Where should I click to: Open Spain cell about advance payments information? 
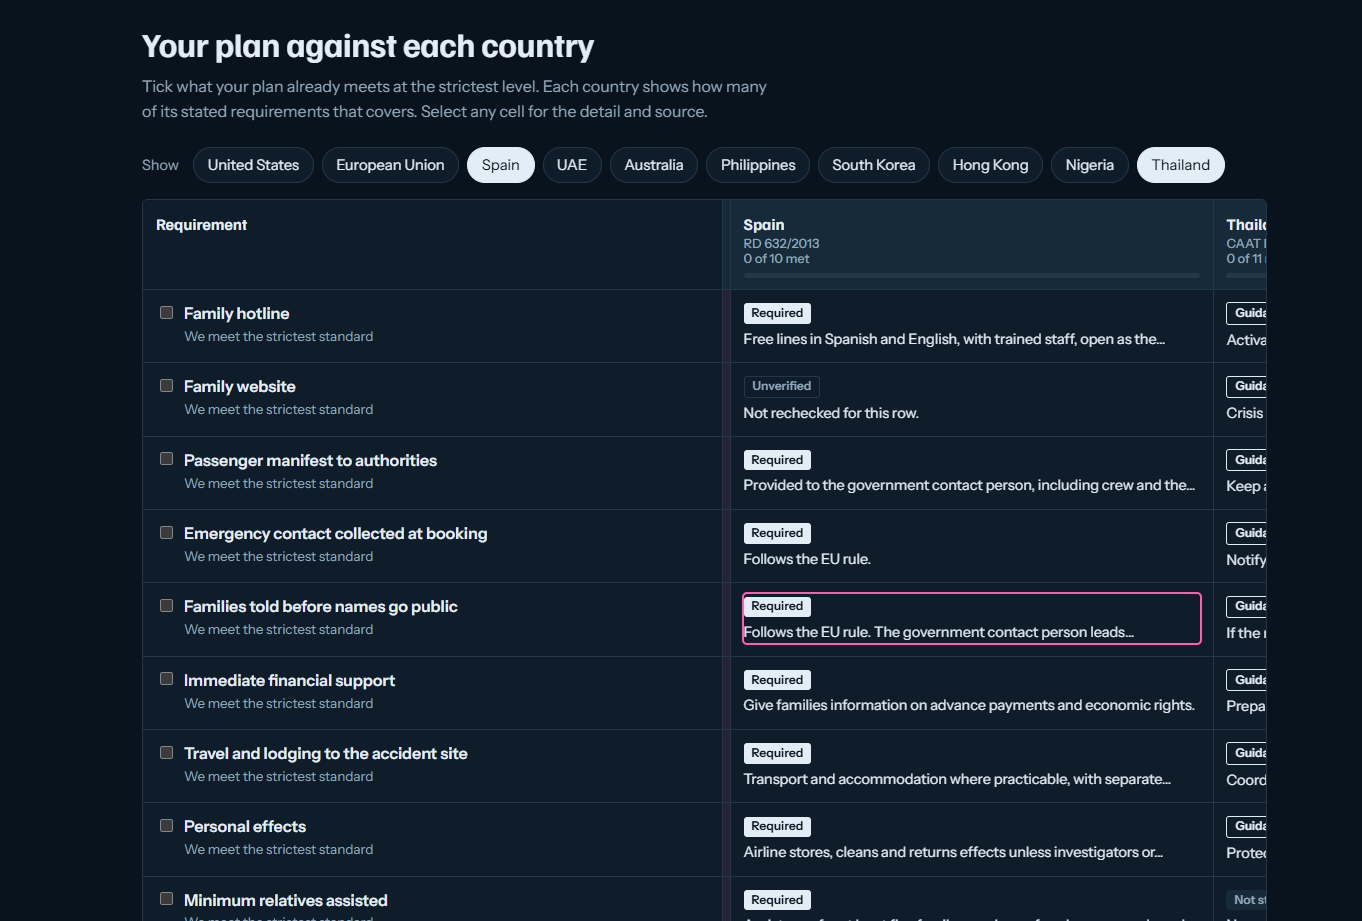coord(972,692)
